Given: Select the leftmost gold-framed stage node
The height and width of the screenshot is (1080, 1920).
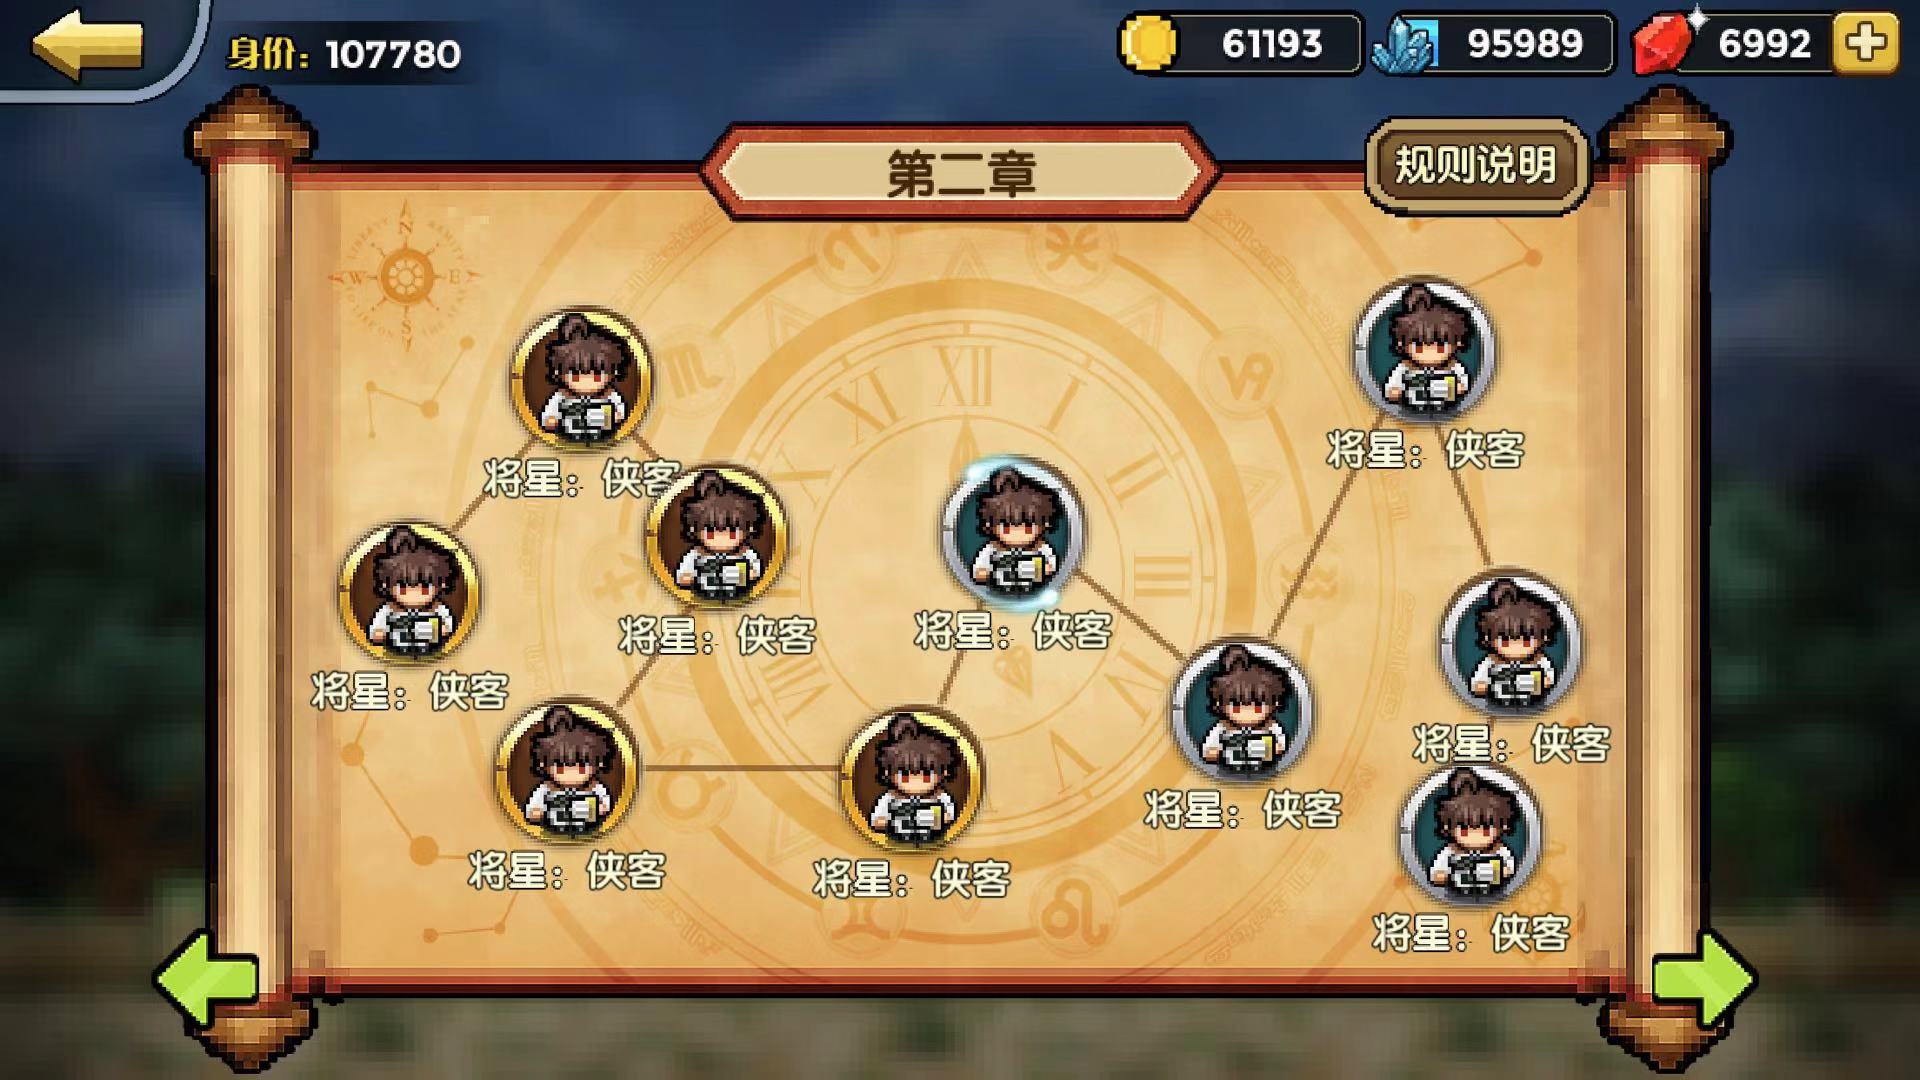Looking at the screenshot, I should pyautogui.click(x=409, y=593).
